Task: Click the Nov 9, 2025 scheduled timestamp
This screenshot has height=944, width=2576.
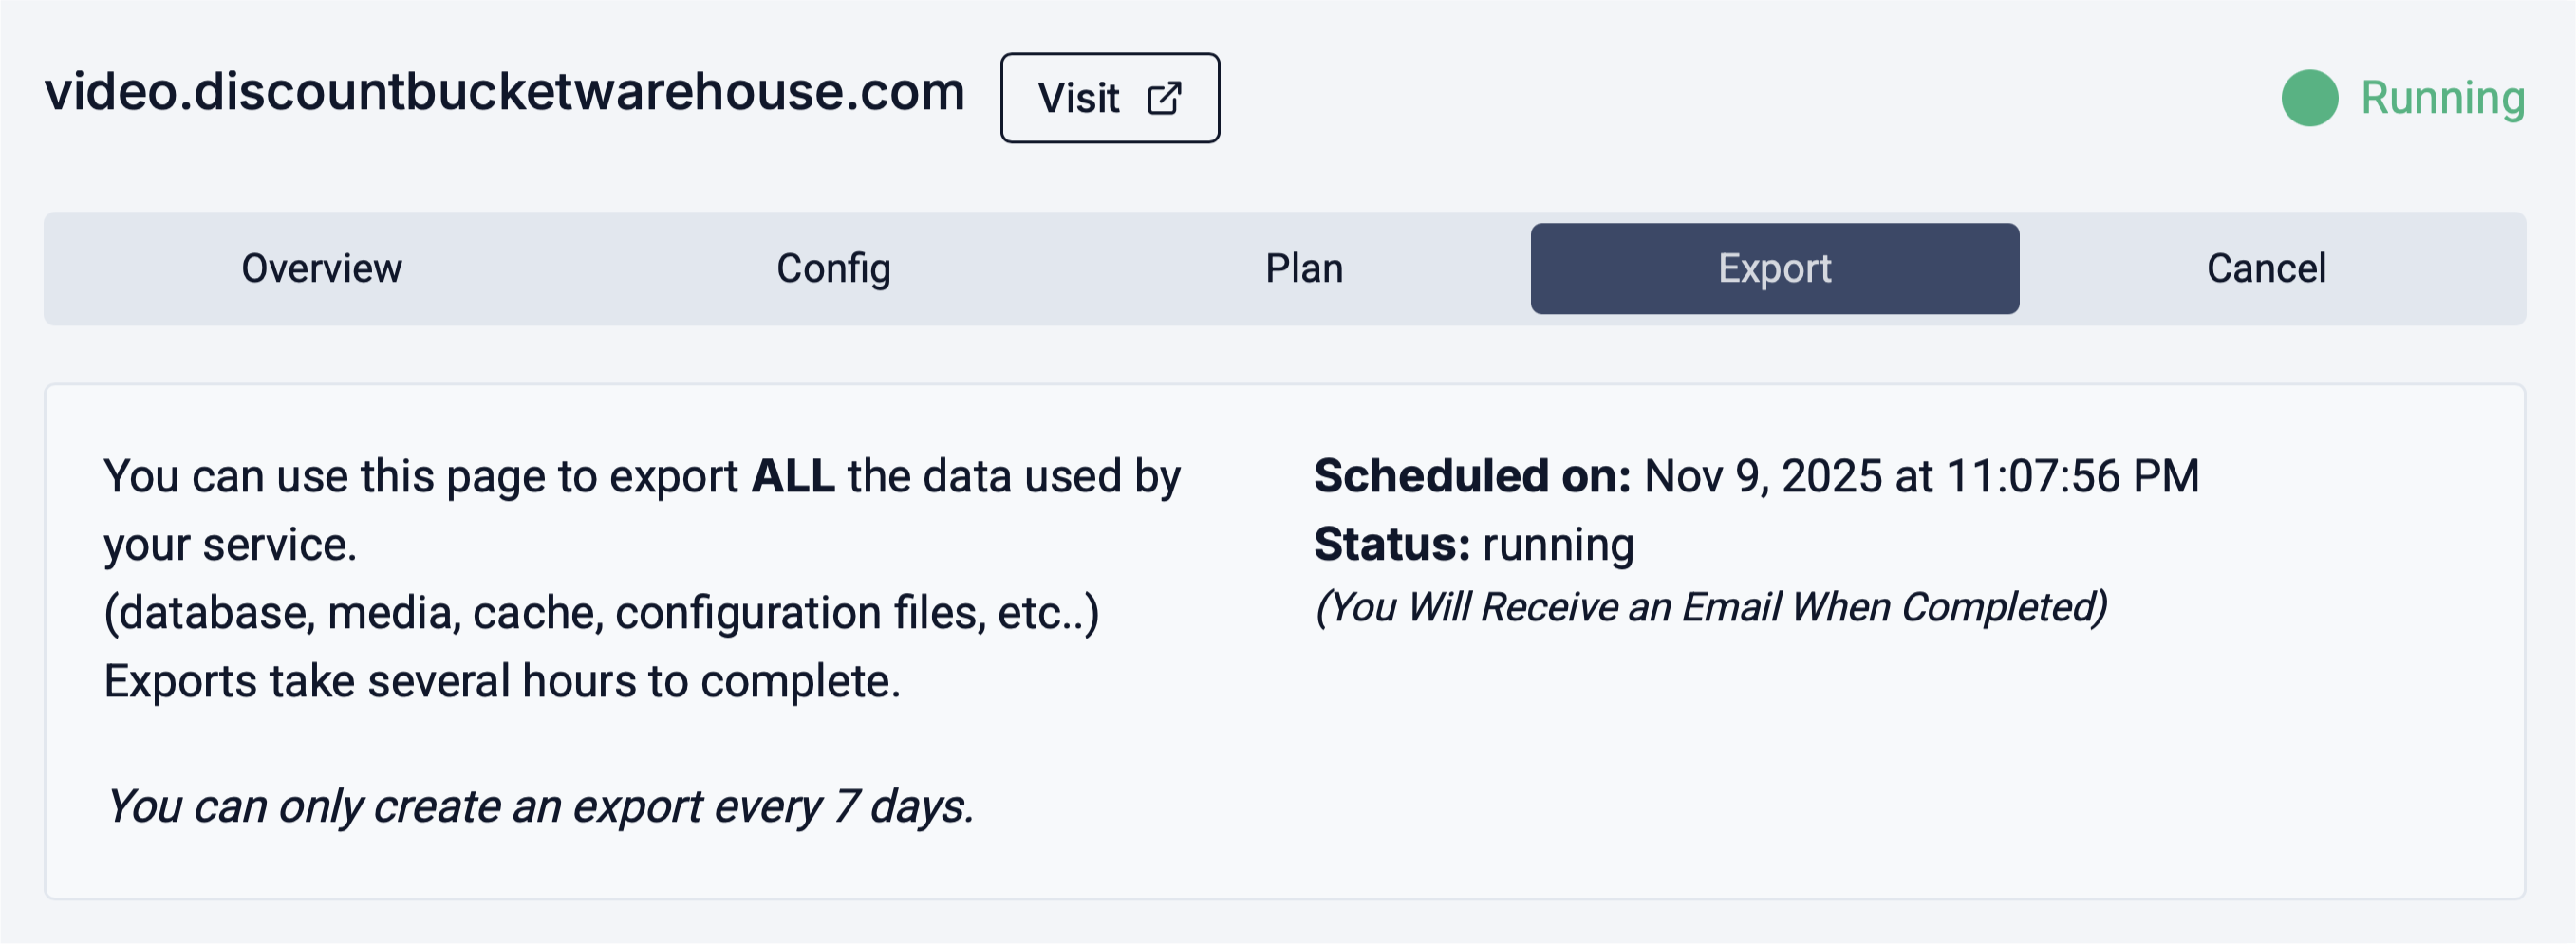Action: tap(1921, 476)
